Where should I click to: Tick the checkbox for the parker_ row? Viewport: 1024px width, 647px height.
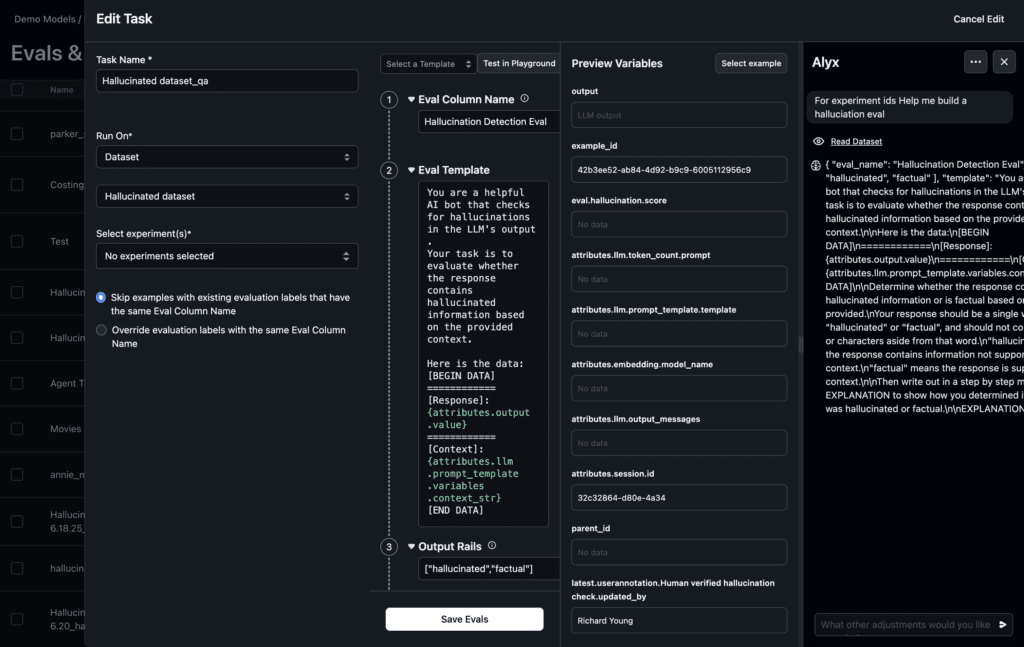pyautogui.click(x=17, y=134)
